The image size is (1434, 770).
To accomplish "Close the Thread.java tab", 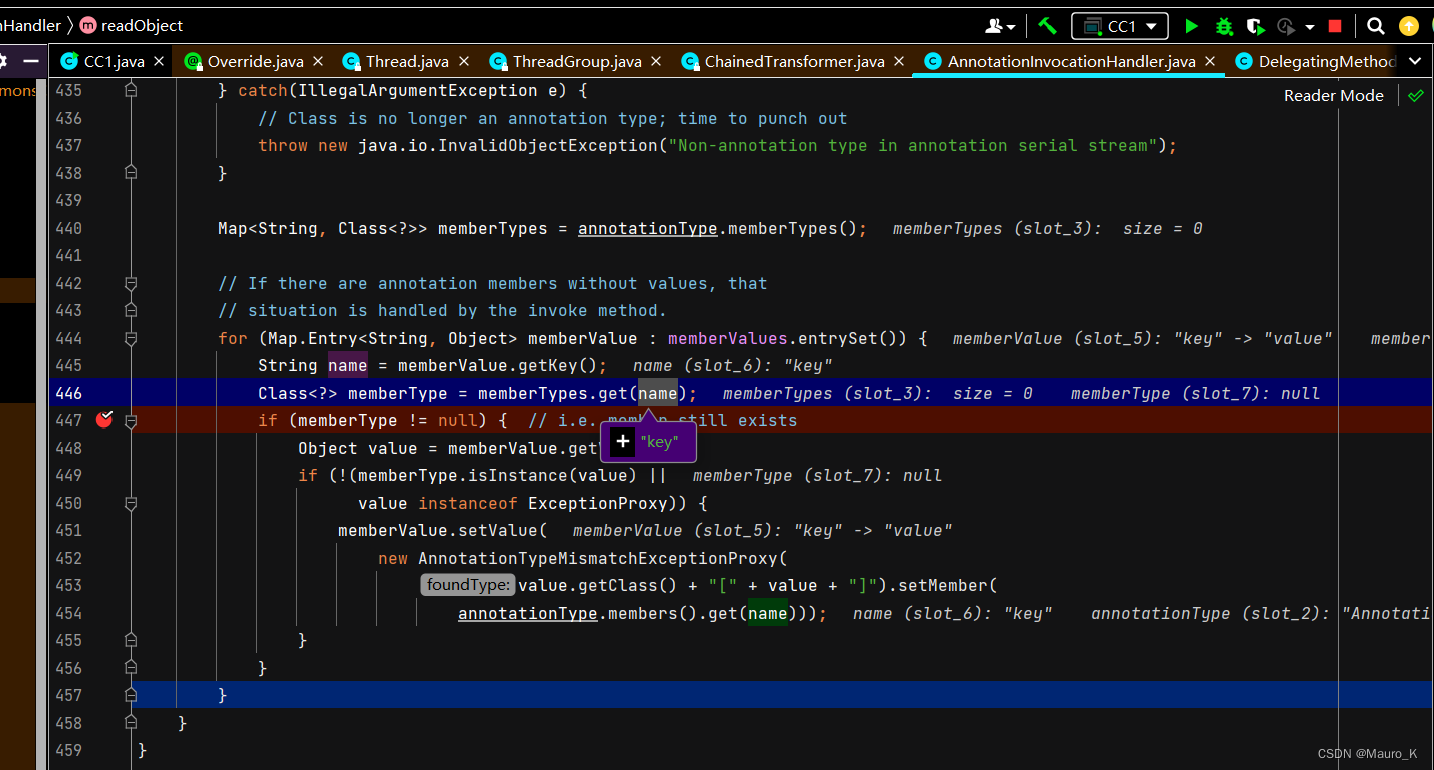I will pos(464,61).
